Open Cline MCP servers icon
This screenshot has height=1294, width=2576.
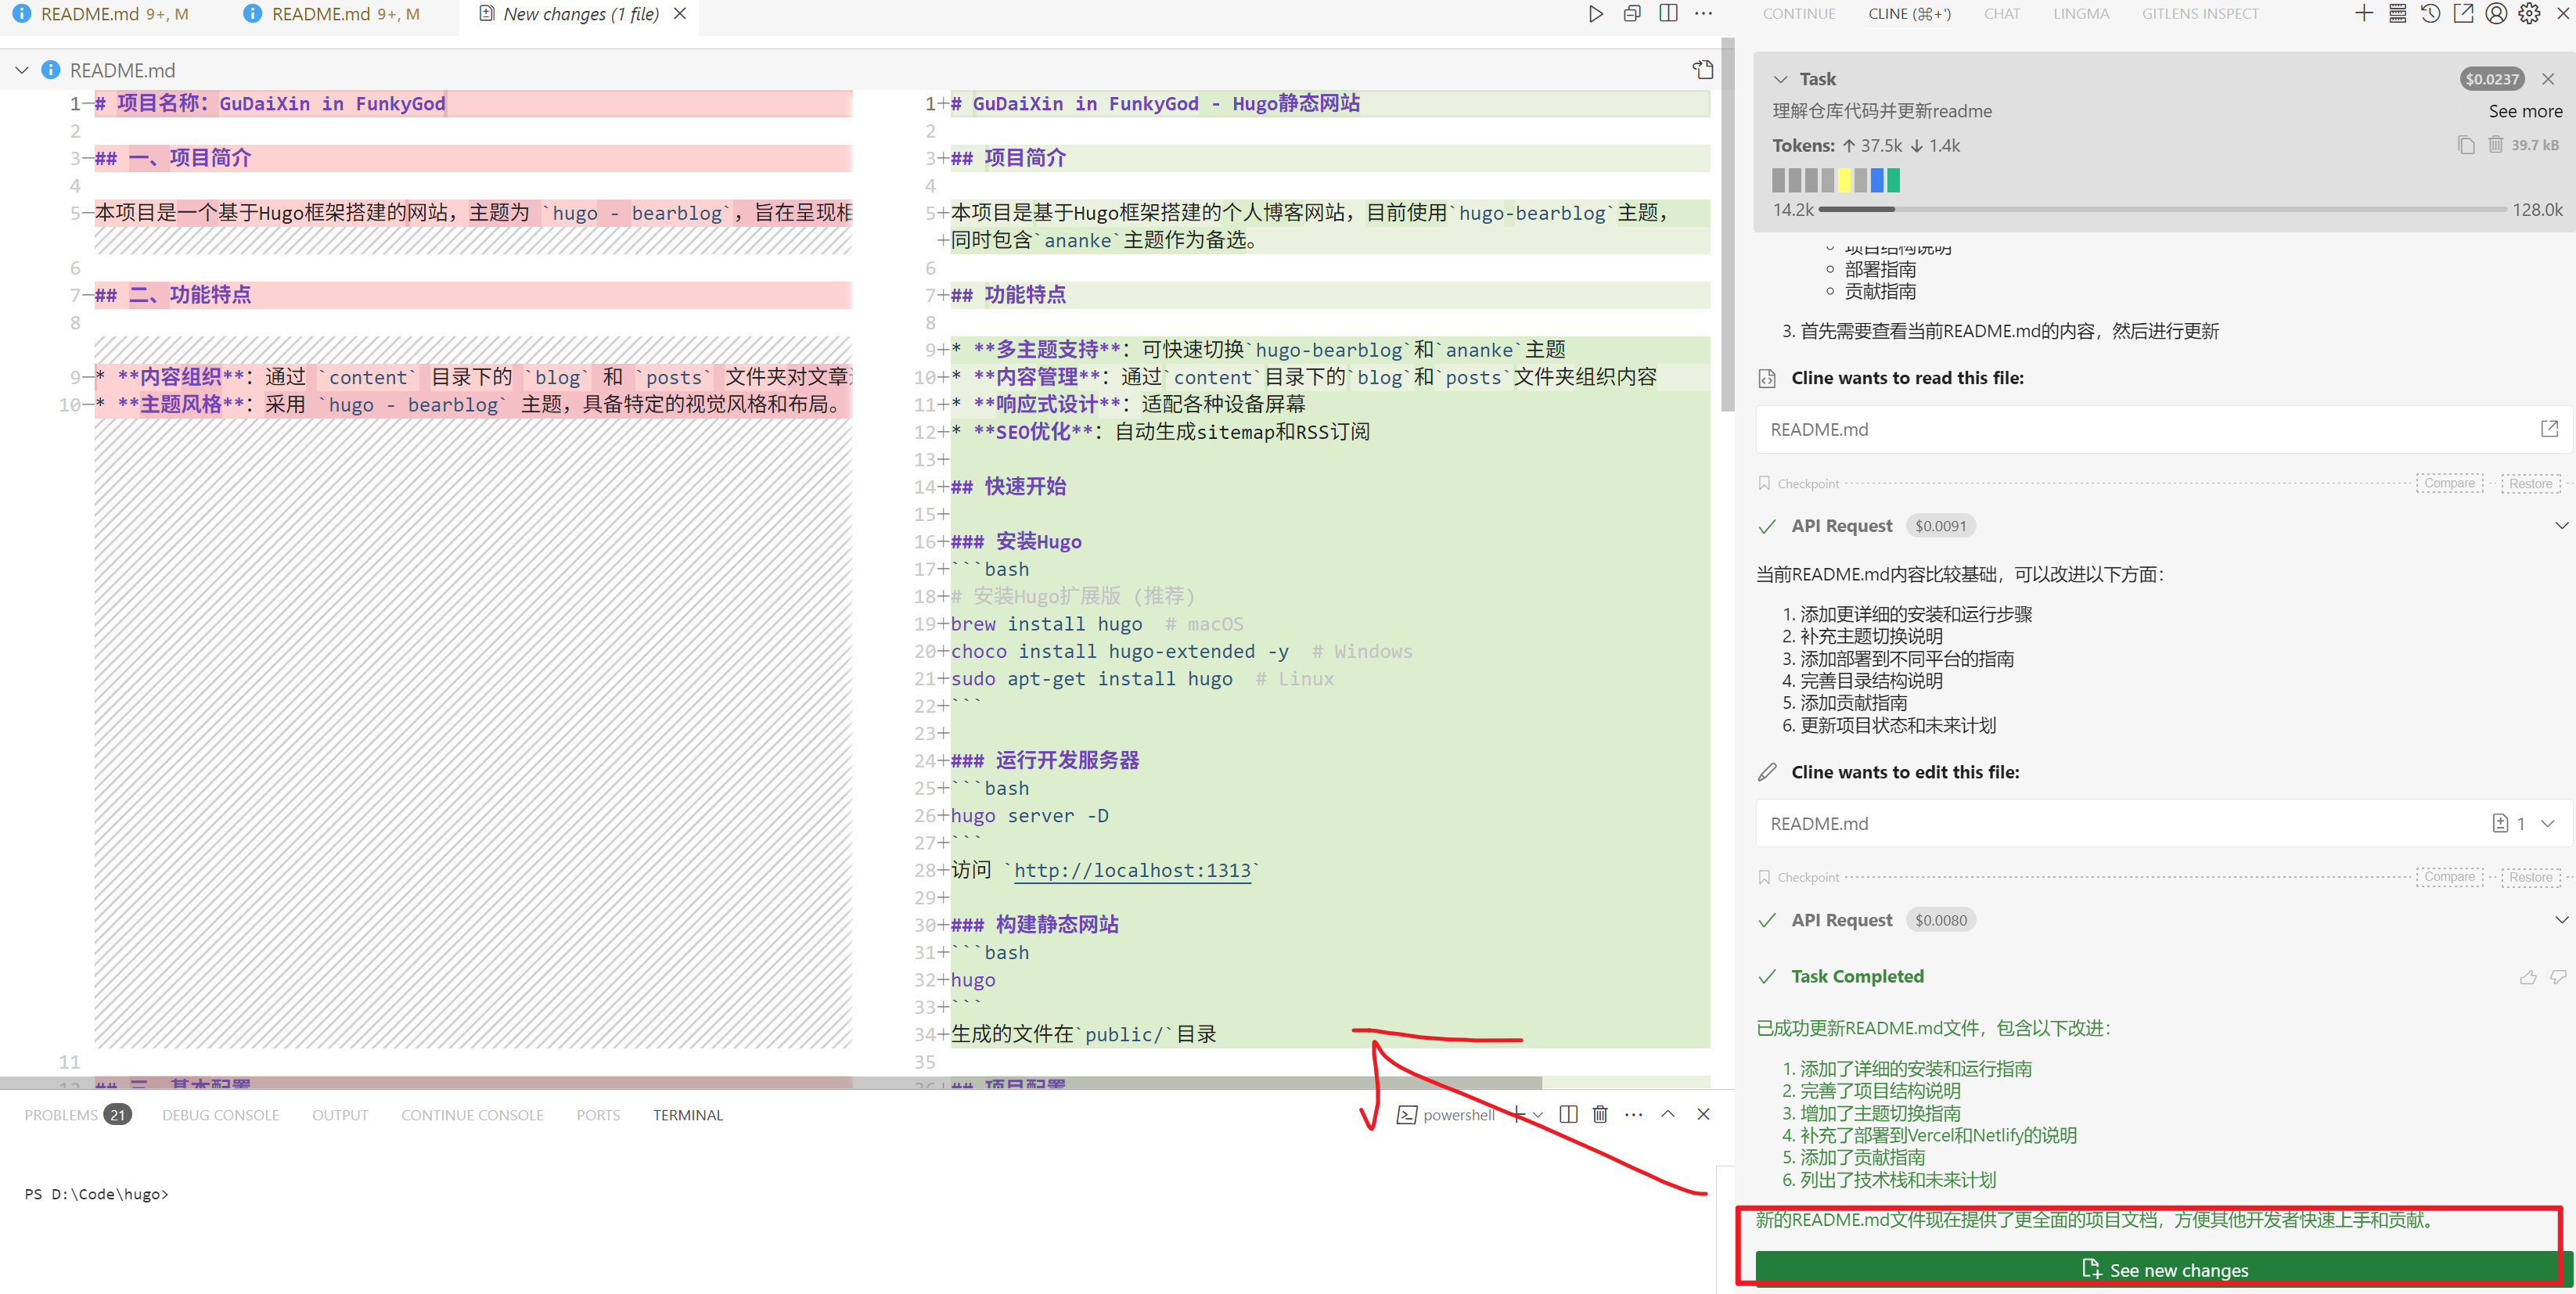tap(2397, 14)
